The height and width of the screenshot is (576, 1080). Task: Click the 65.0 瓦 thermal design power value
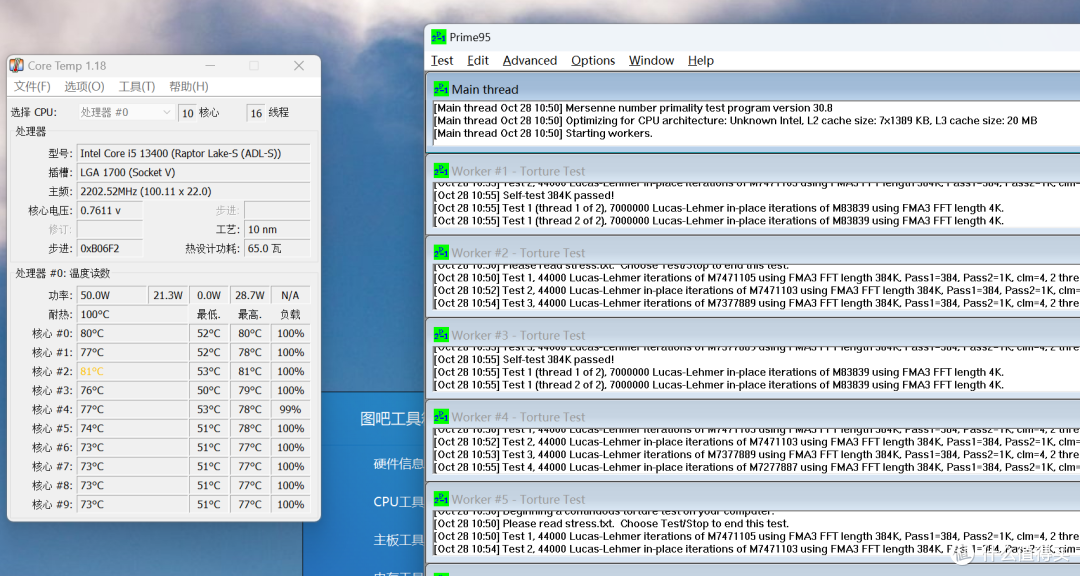[278, 249]
